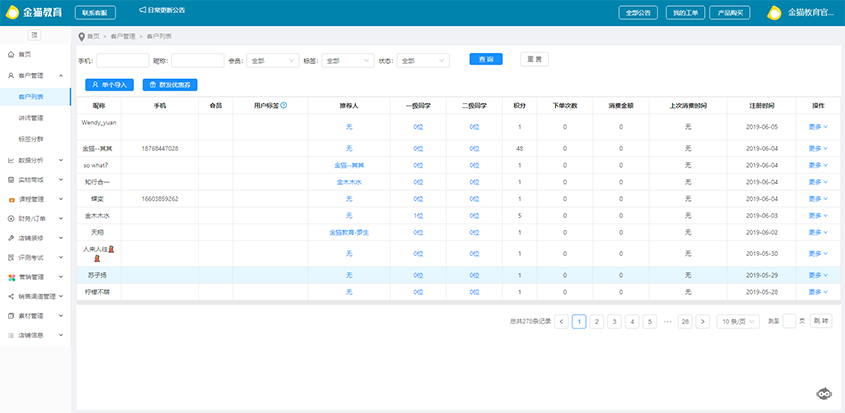845x413 pixels.
Task: Go to the next page arrow
Action: click(x=702, y=321)
